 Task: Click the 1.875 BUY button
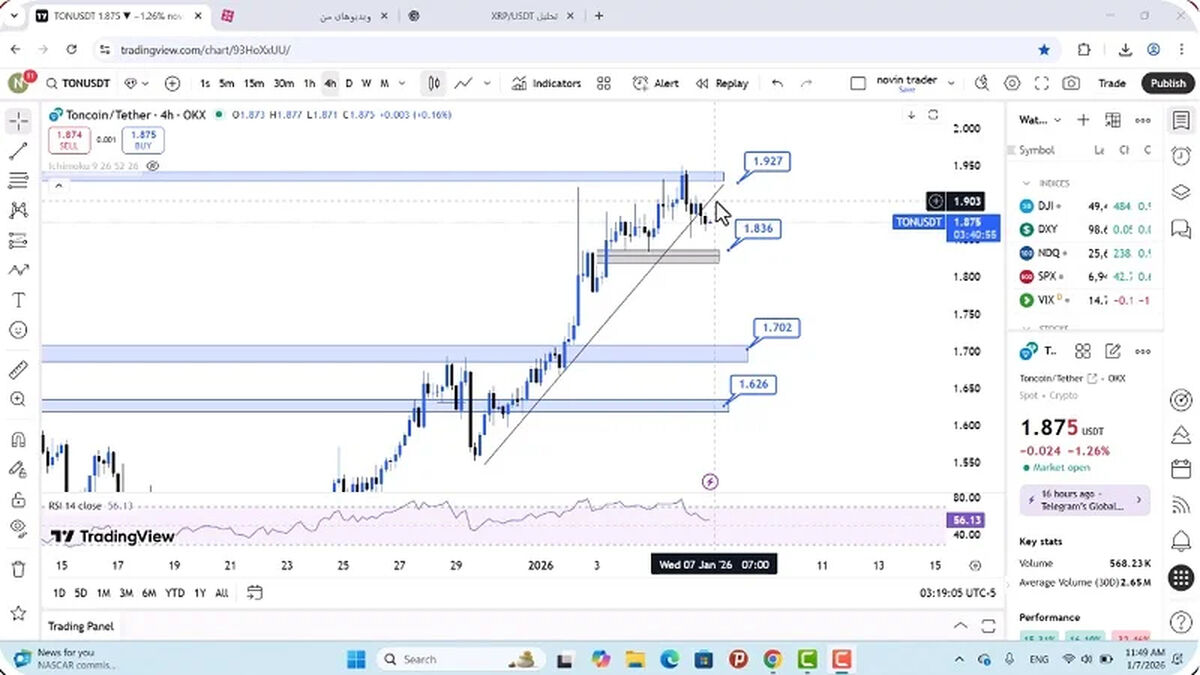pos(143,140)
